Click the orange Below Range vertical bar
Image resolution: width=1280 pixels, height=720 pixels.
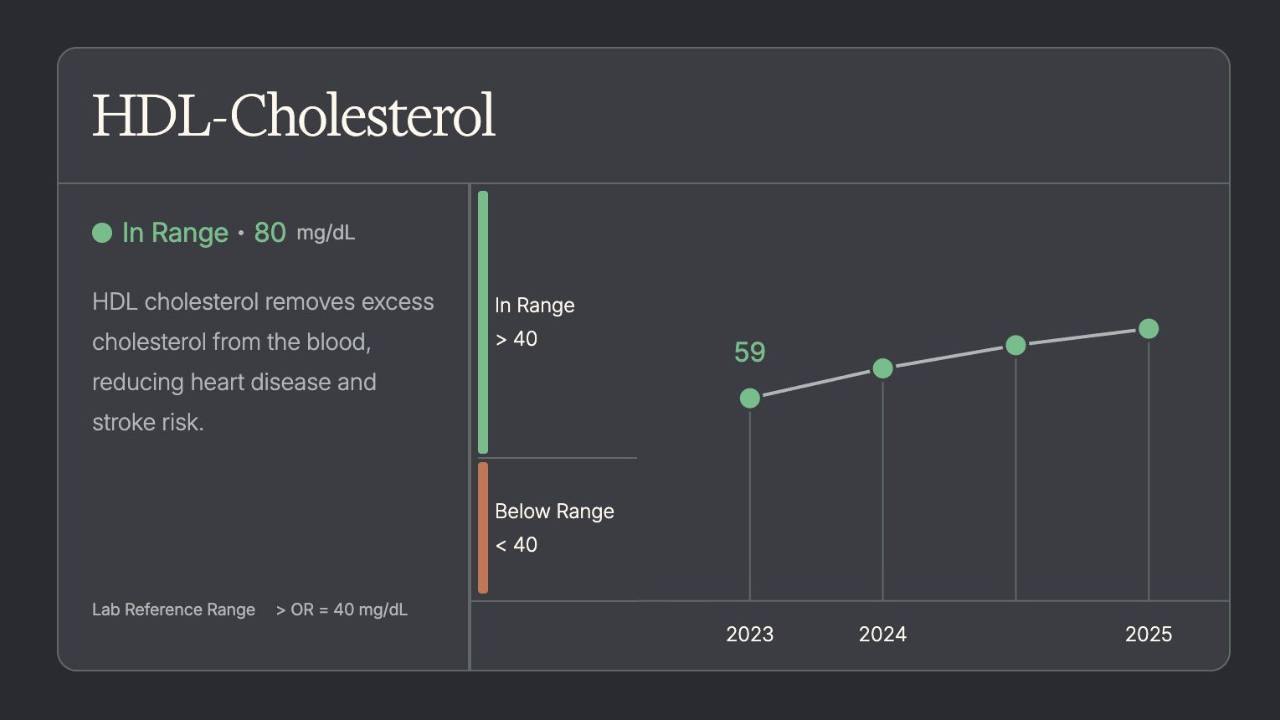coord(483,527)
